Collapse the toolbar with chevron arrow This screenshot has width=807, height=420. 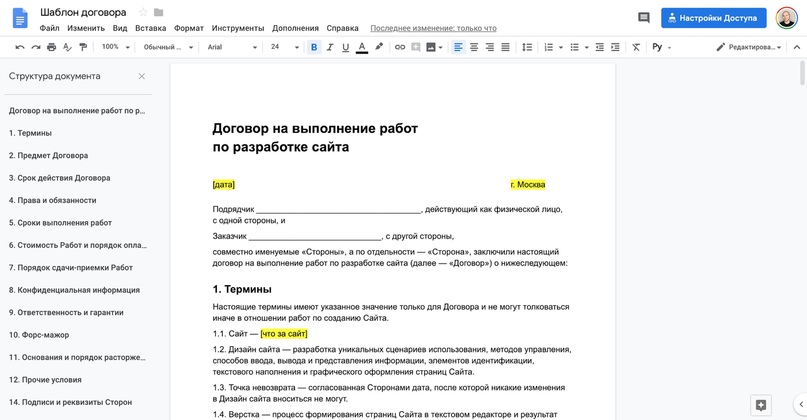click(797, 47)
